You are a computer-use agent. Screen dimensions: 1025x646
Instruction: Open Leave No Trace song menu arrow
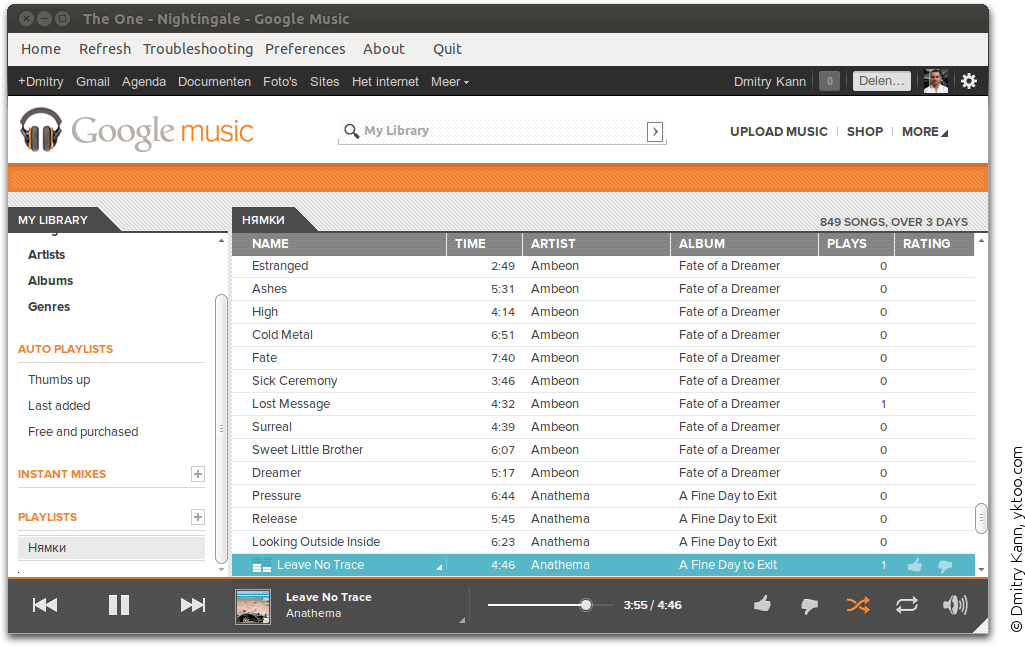[439, 566]
